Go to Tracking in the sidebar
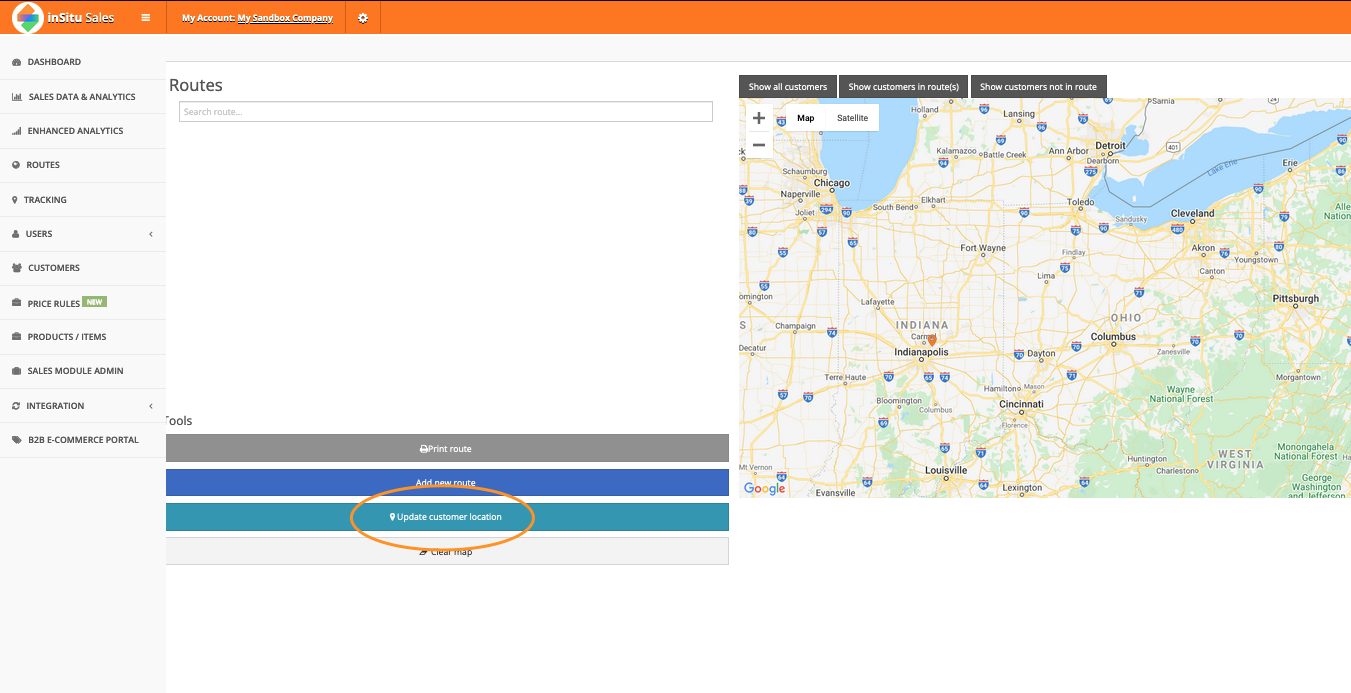The width and height of the screenshot is (1351, 693). pos(45,200)
